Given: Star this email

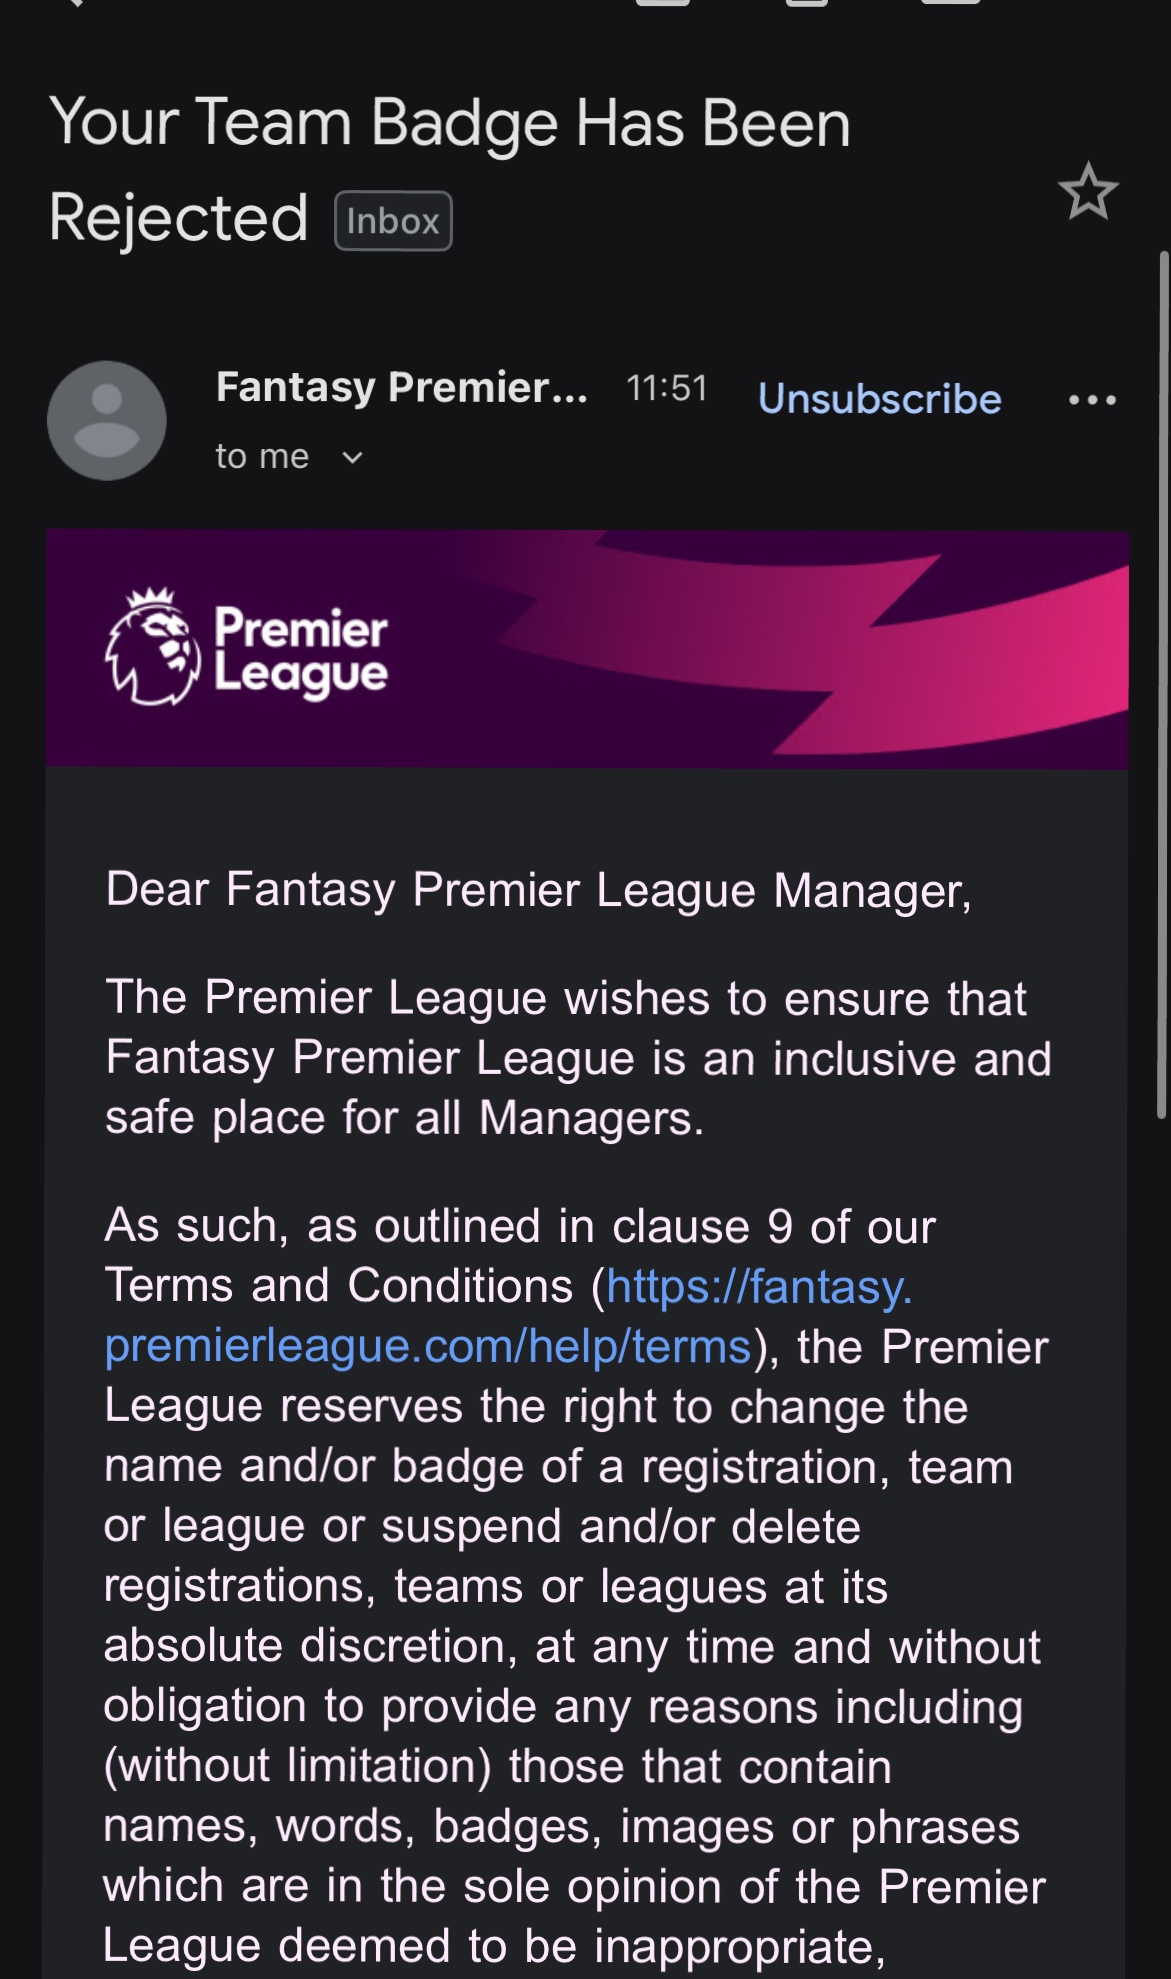Looking at the screenshot, I should [1088, 191].
